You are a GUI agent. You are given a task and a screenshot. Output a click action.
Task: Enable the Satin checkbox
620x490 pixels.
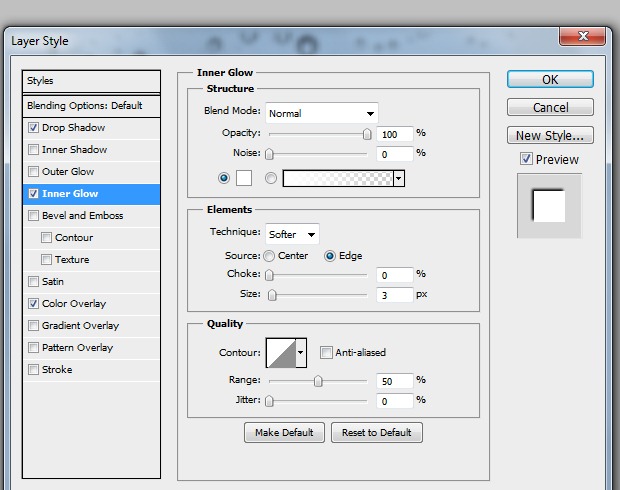tap(33, 281)
